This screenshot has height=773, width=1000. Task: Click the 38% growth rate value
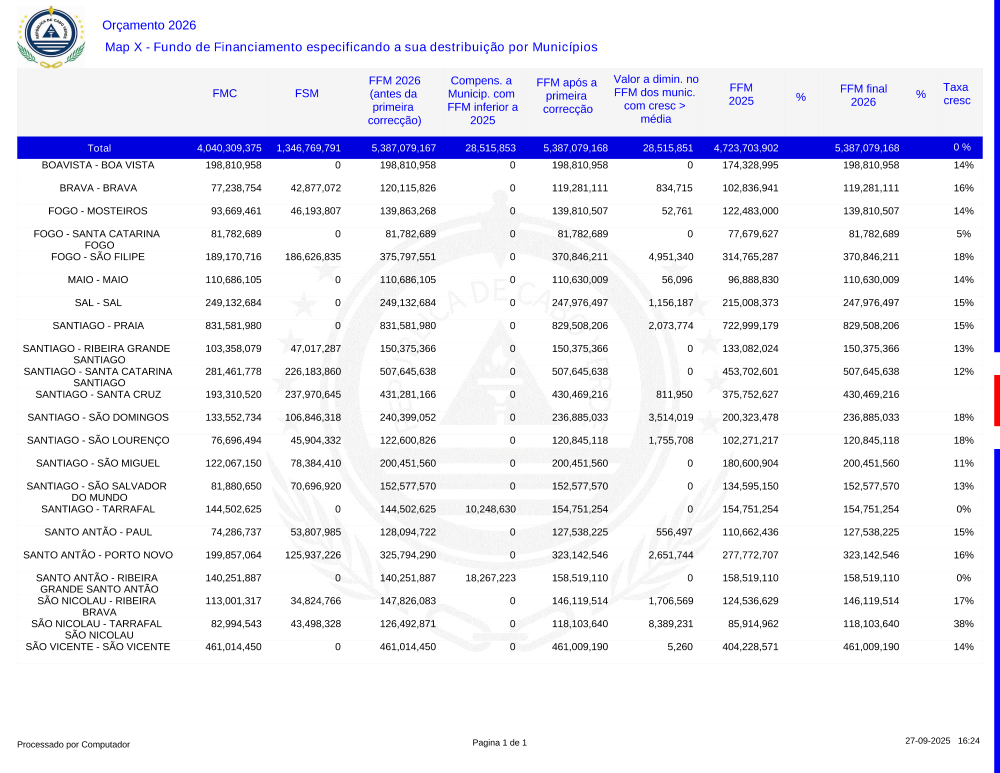[x=963, y=624]
